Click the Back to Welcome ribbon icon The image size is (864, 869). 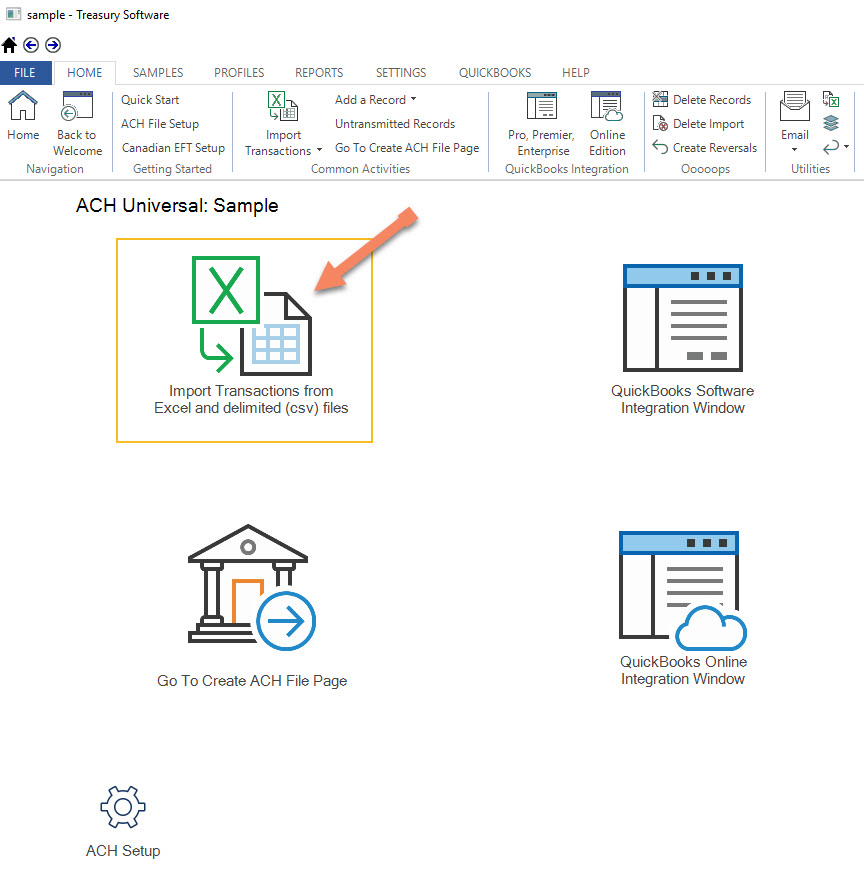(x=77, y=105)
